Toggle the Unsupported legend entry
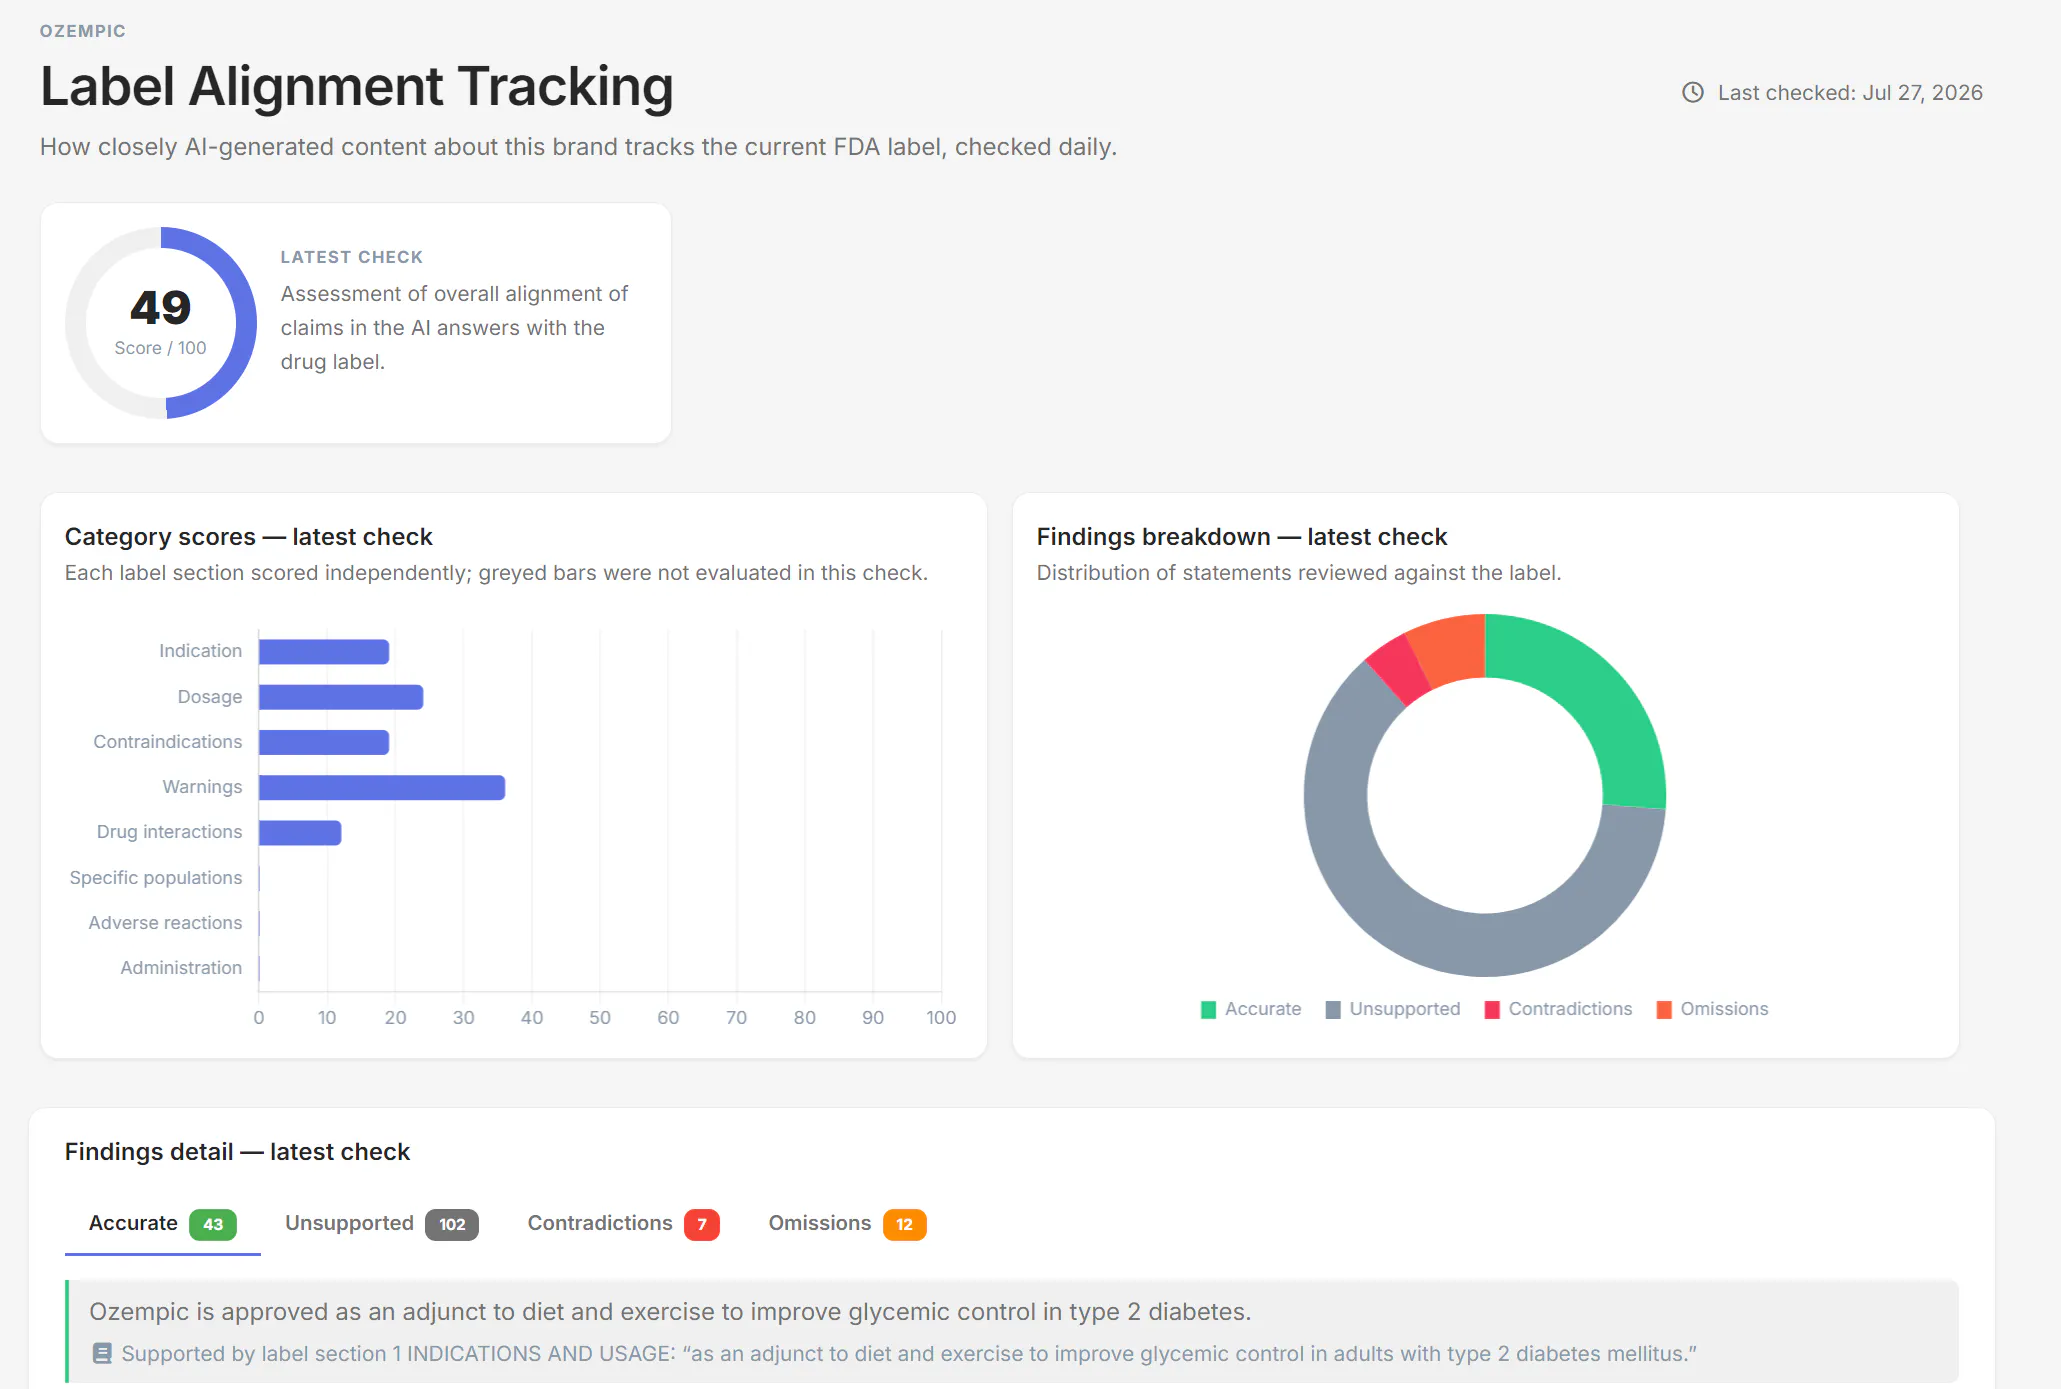This screenshot has height=1389, width=2061. pos(1393,1009)
